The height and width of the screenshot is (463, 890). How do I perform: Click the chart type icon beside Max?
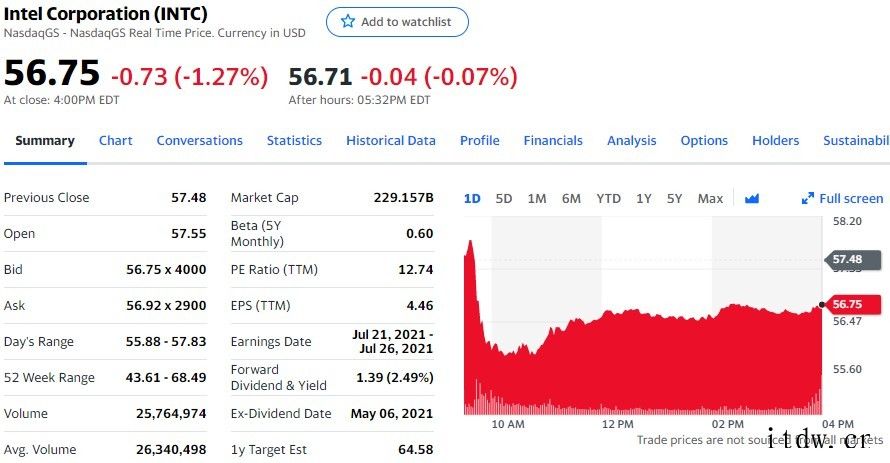(752, 199)
